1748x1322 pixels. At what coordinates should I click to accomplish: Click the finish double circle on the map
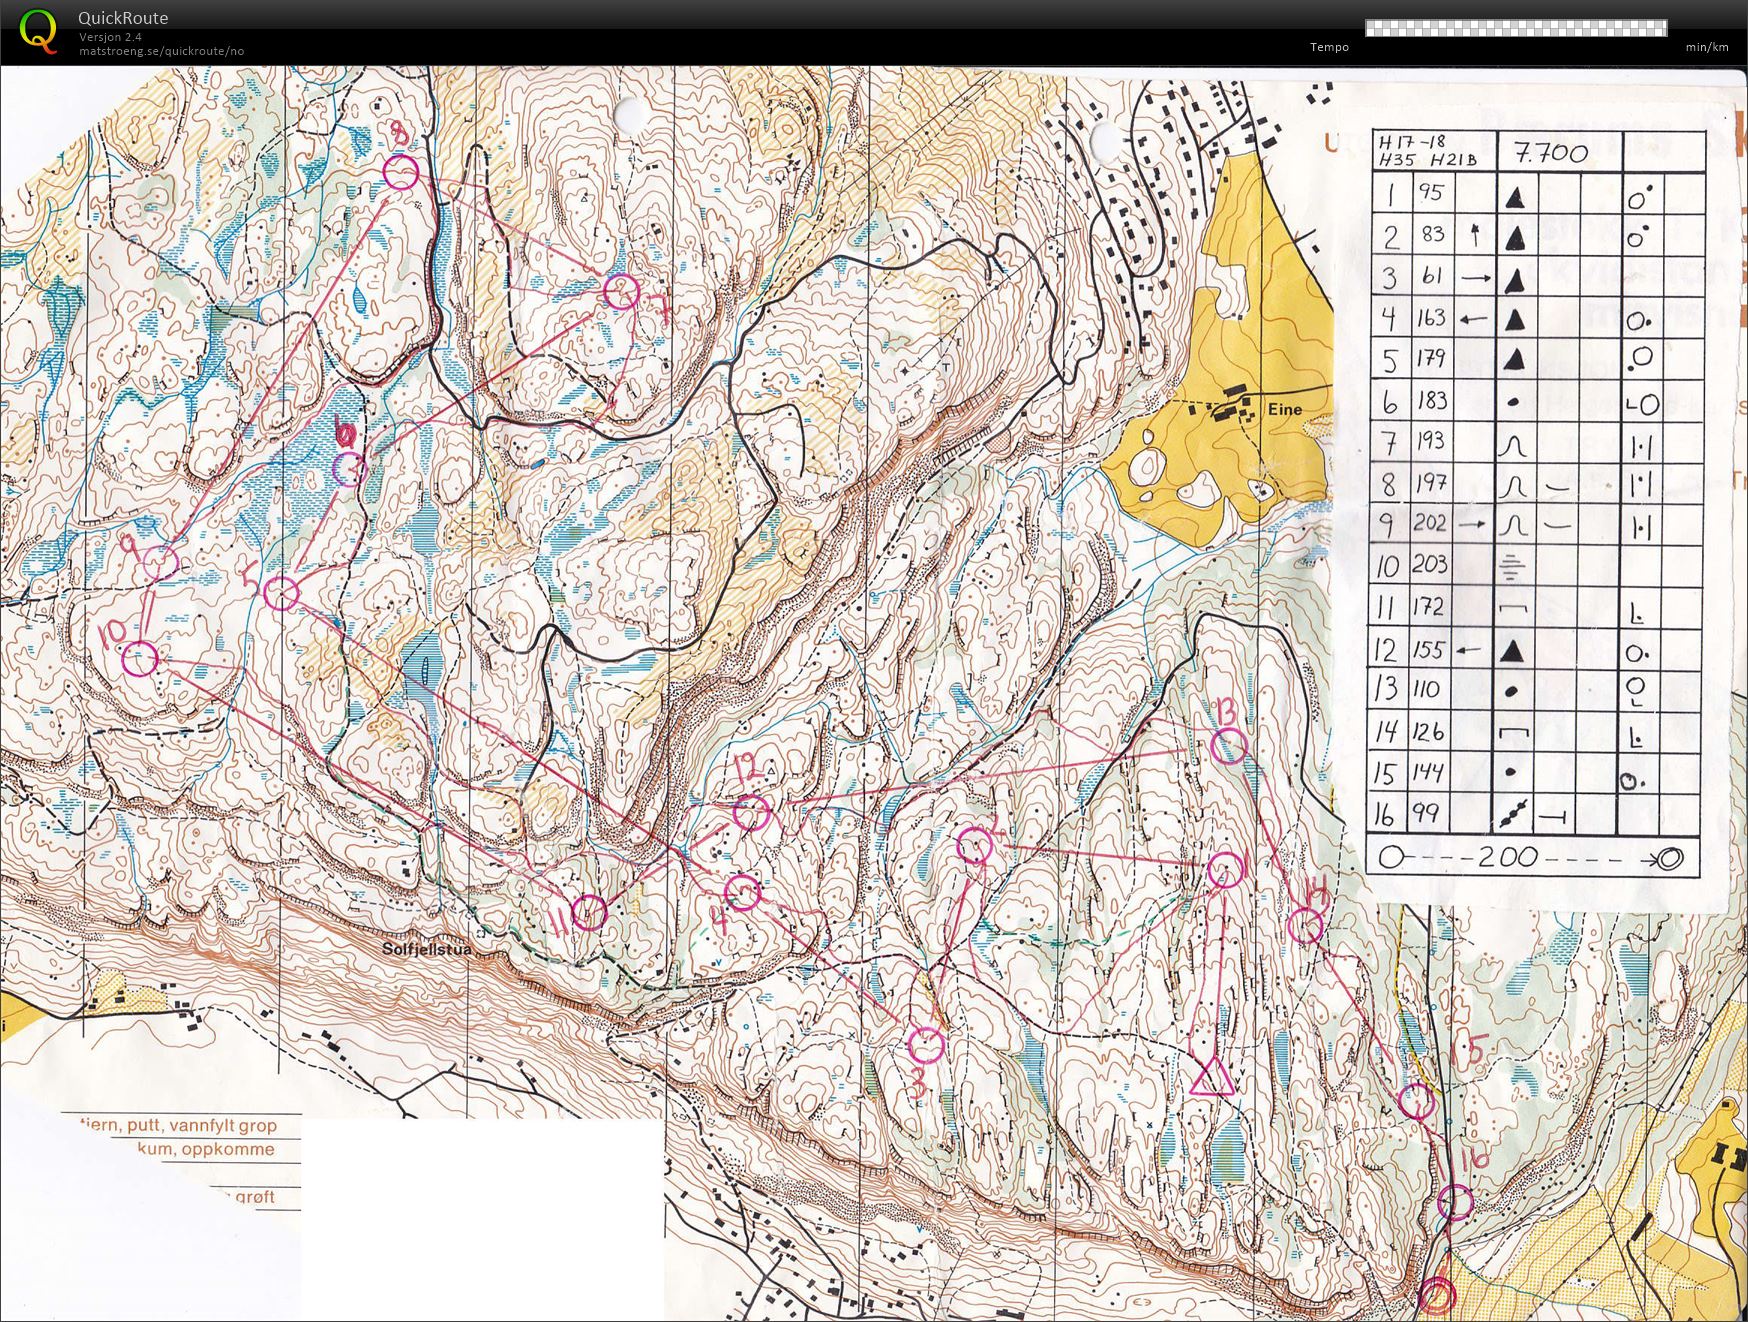pyautogui.click(x=1438, y=1296)
